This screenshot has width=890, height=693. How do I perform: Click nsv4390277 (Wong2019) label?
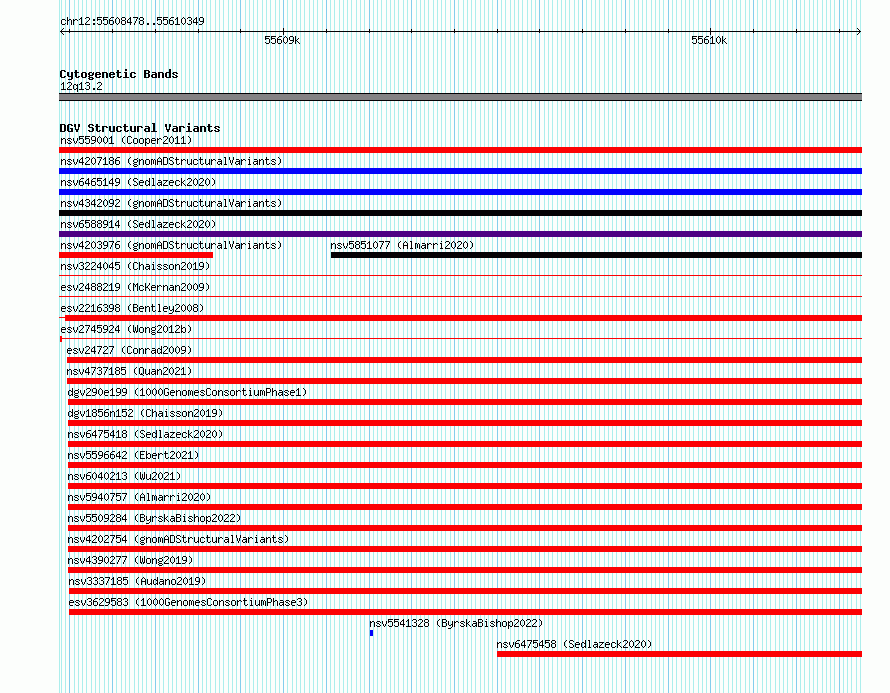click(130, 560)
